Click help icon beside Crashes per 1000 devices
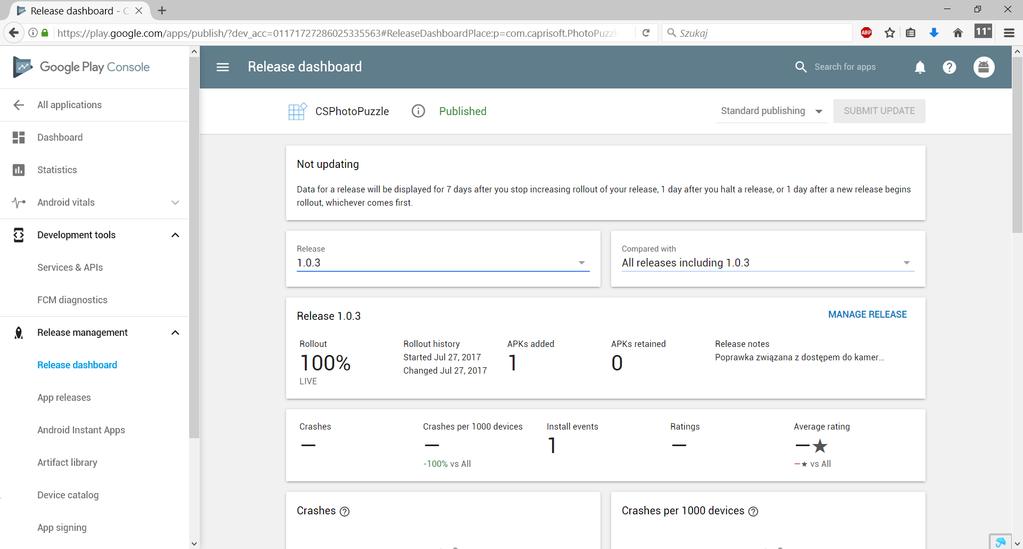The width and height of the screenshot is (1023, 549). 753,512
